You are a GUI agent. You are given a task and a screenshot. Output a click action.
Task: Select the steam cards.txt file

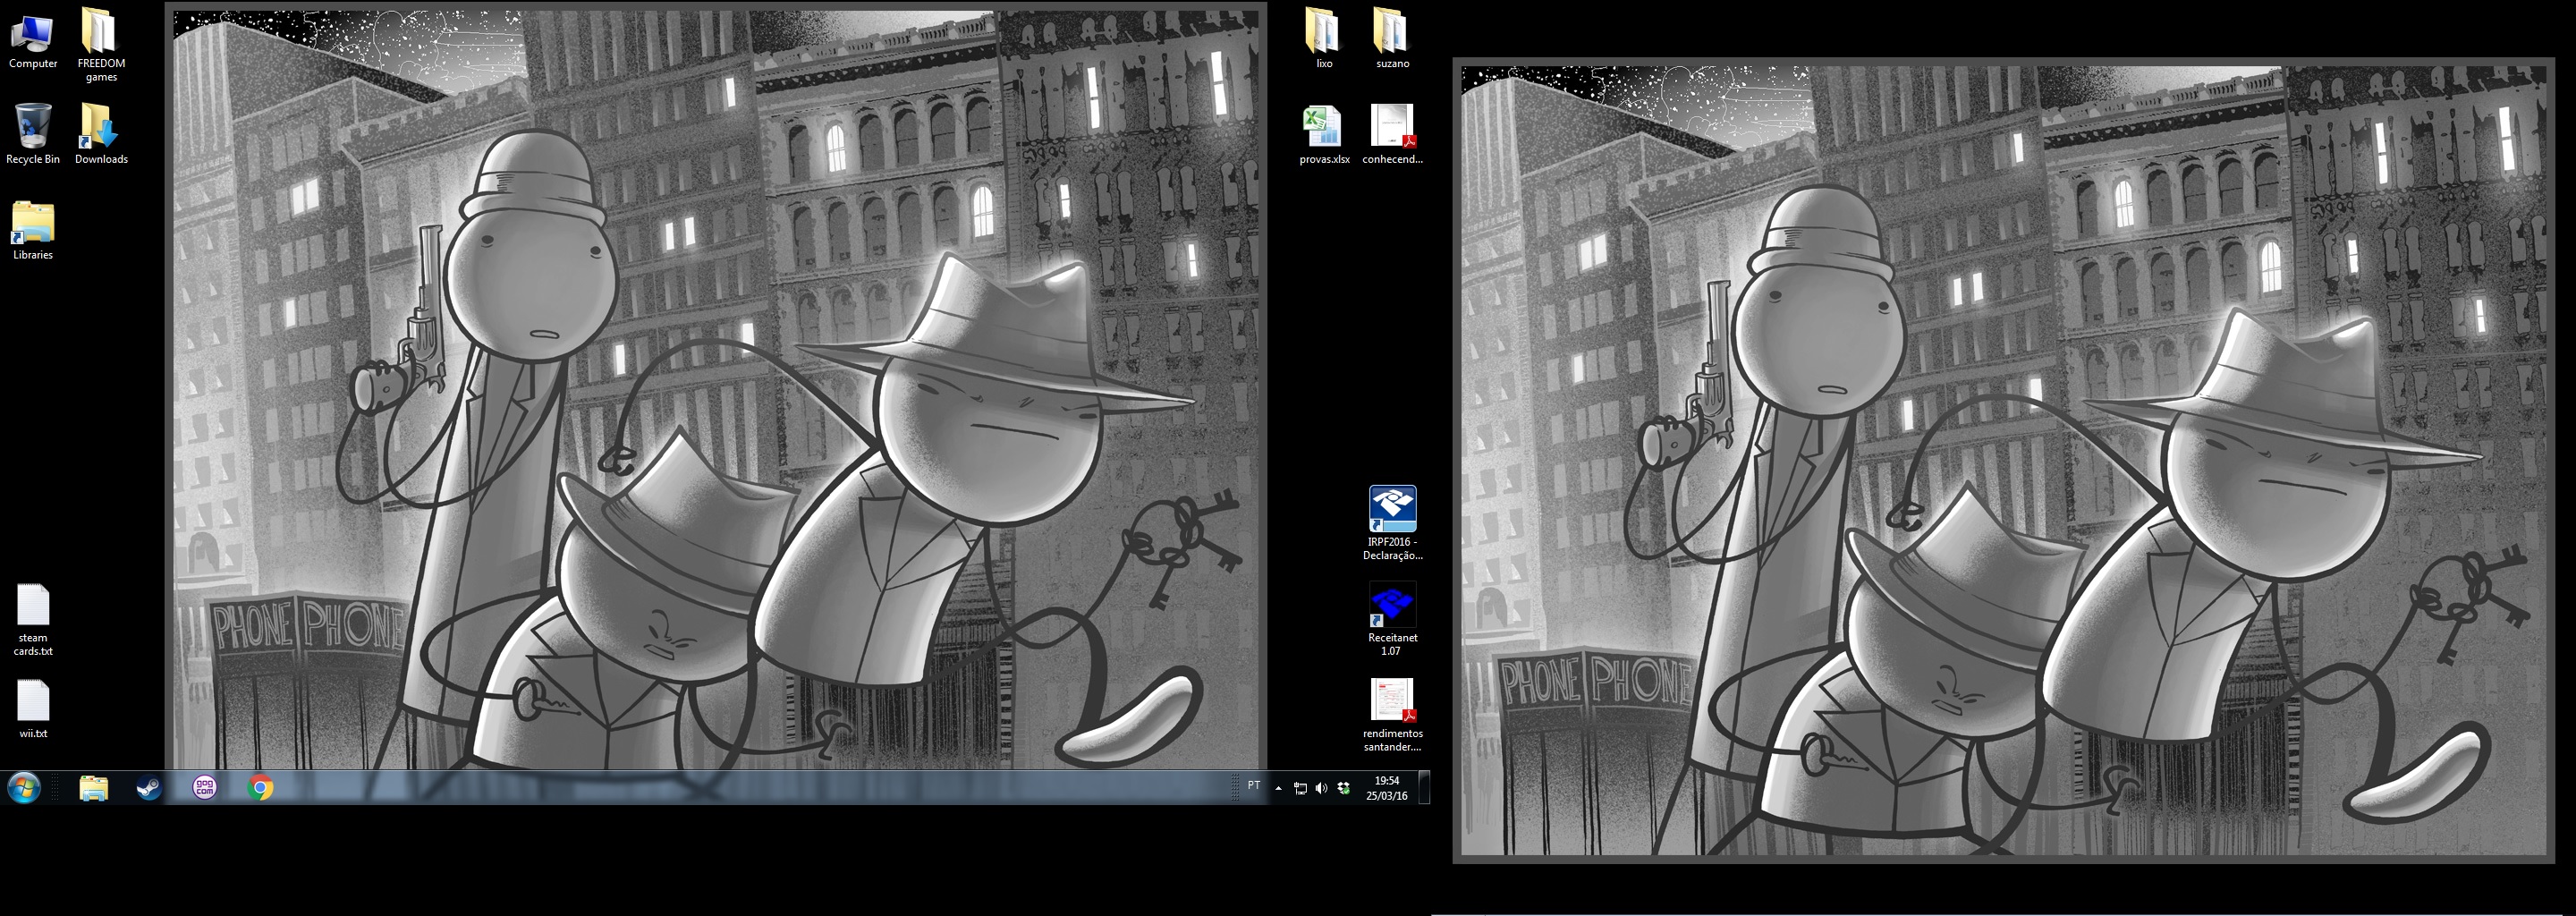coord(33,620)
